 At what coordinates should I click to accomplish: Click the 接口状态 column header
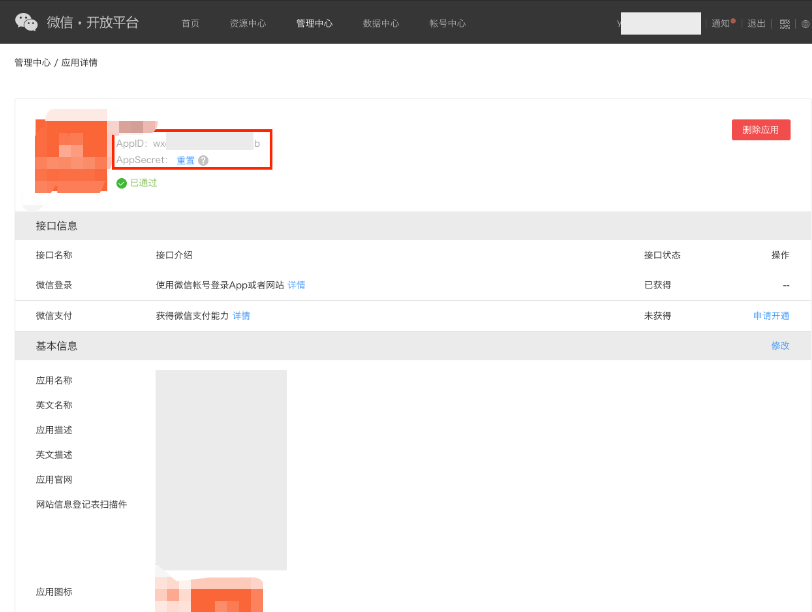click(x=662, y=255)
